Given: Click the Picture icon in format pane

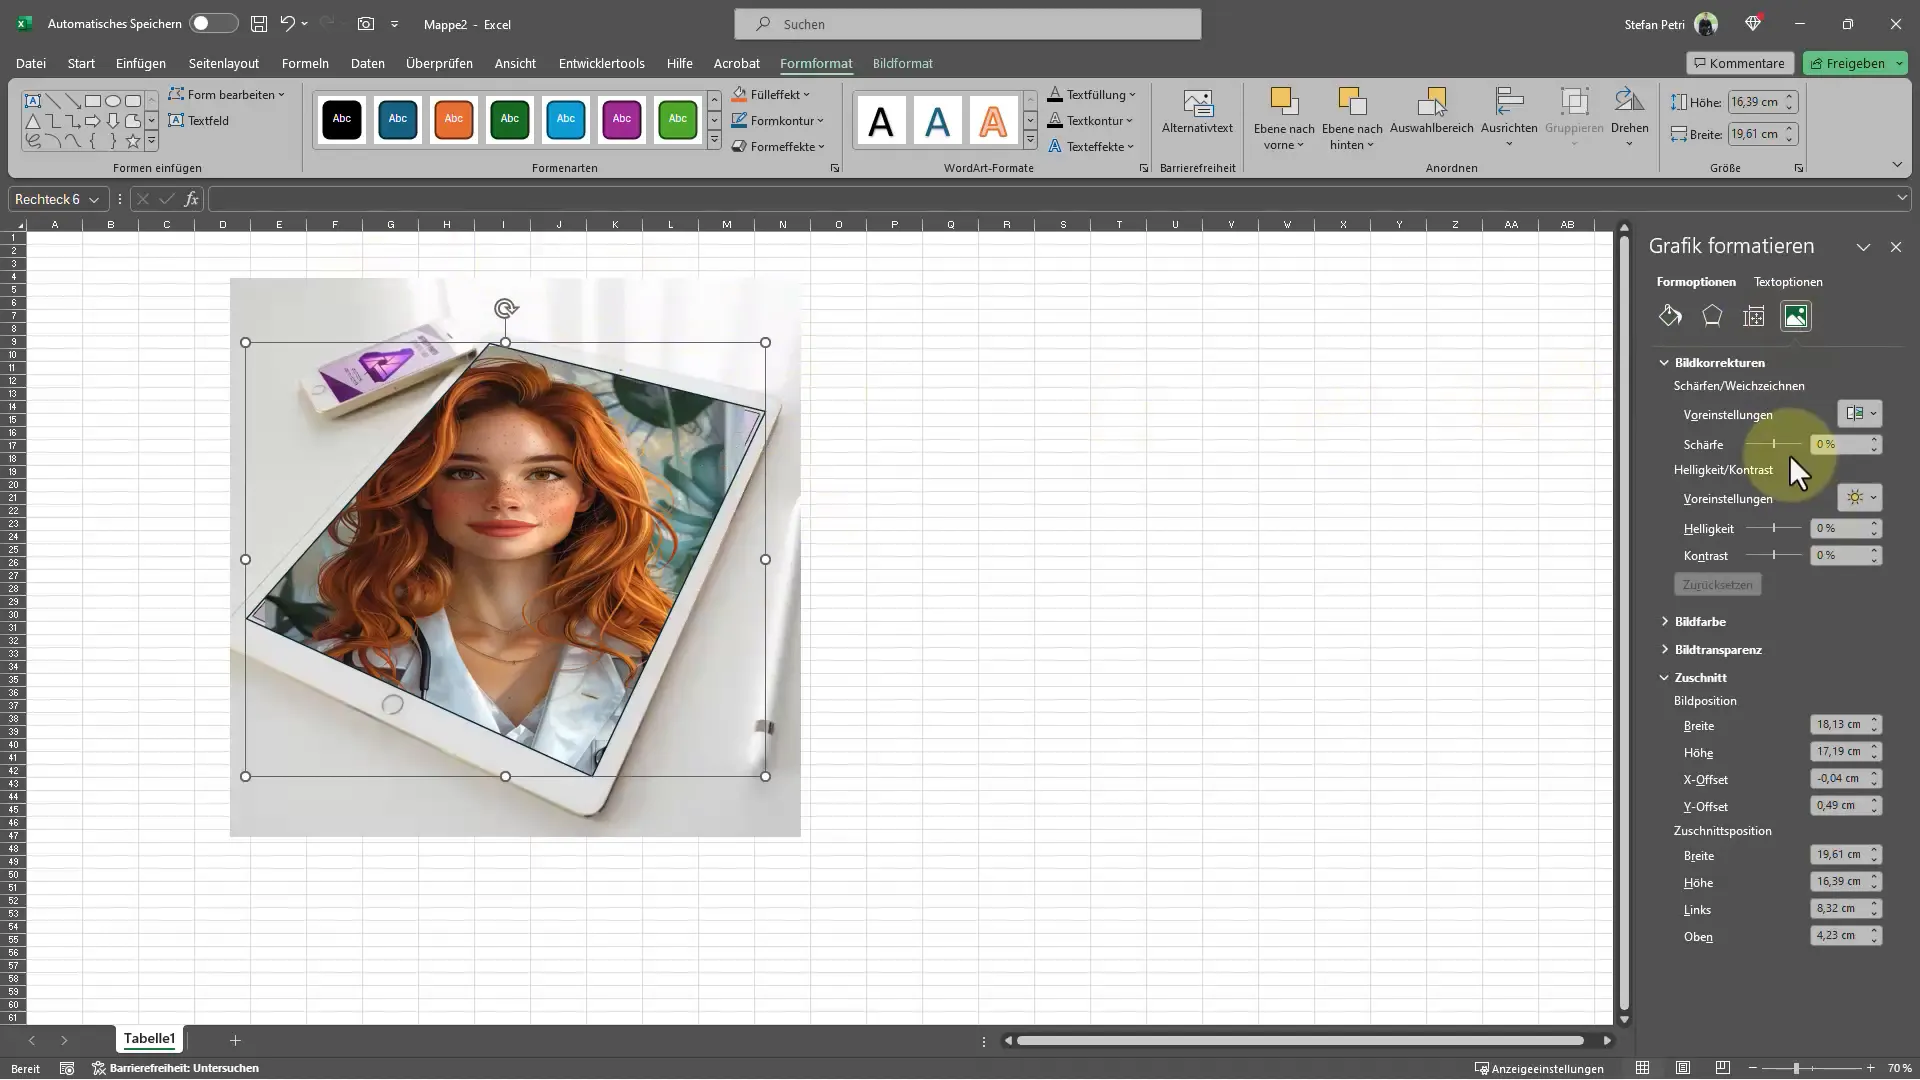Looking at the screenshot, I should [x=1796, y=316].
